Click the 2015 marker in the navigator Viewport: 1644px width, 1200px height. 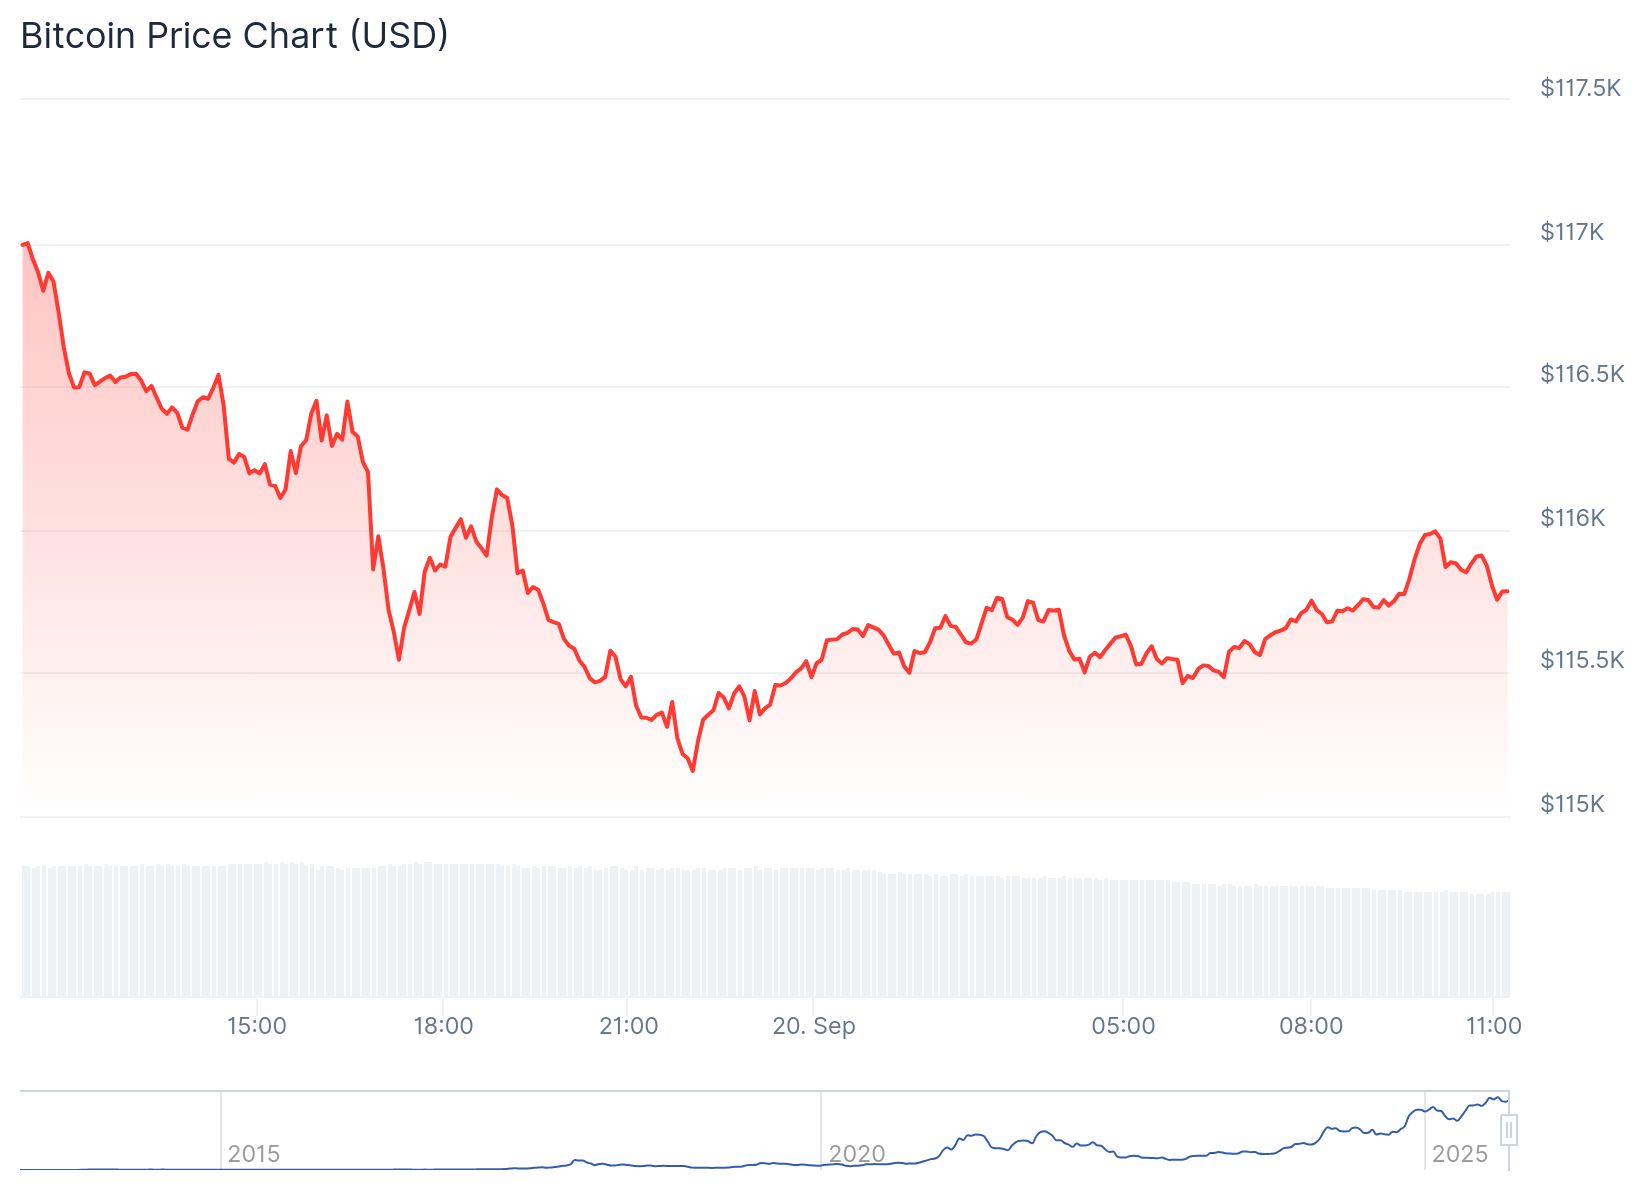pos(254,1154)
